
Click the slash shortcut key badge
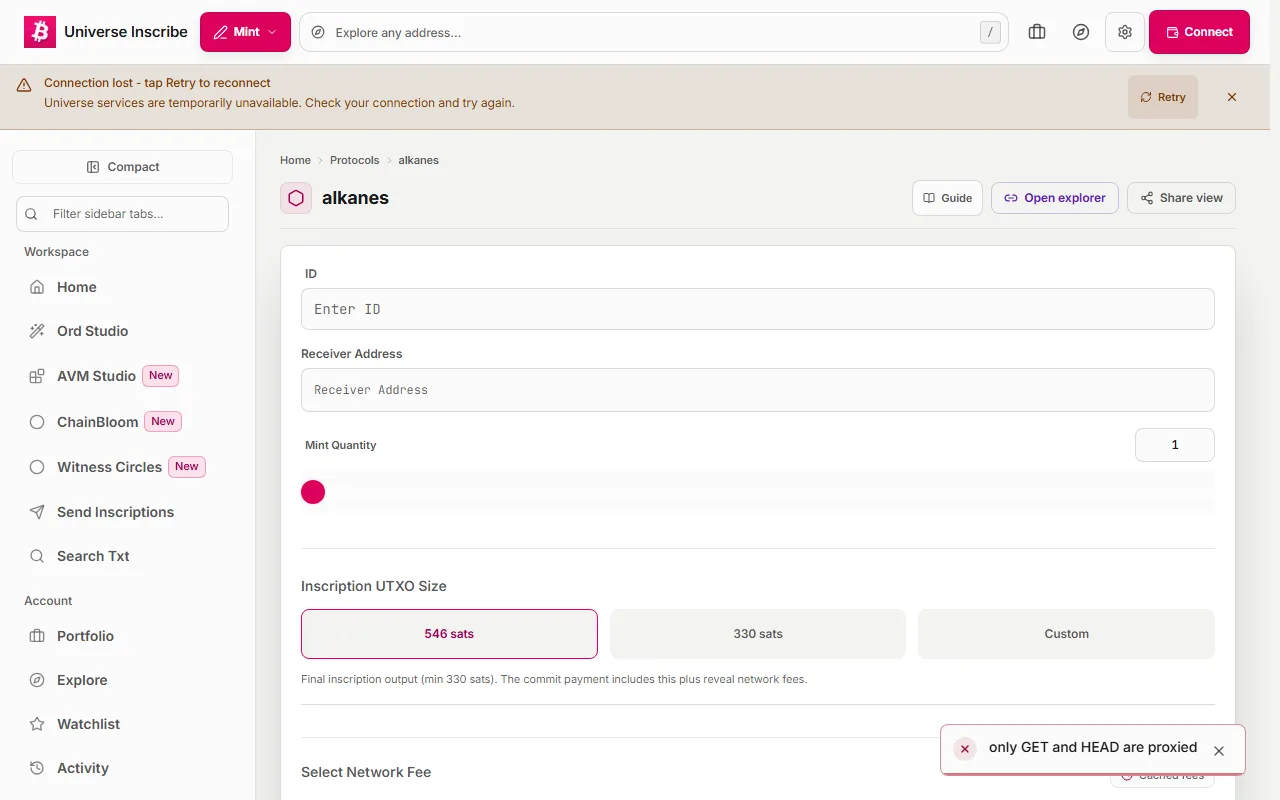[990, 32]
